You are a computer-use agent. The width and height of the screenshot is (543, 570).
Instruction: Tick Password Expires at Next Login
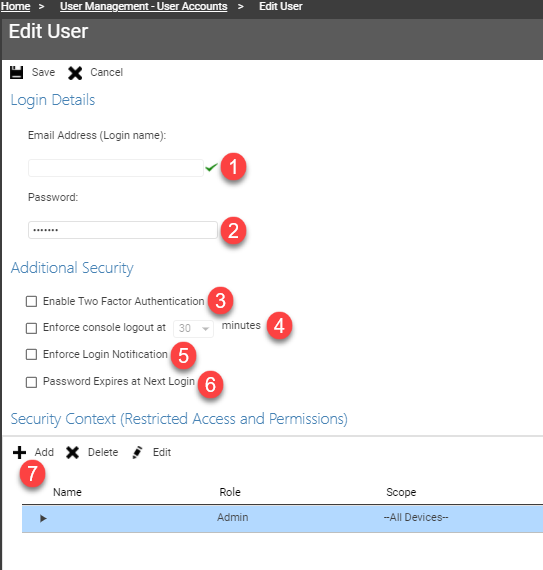(x=31, y=382)
